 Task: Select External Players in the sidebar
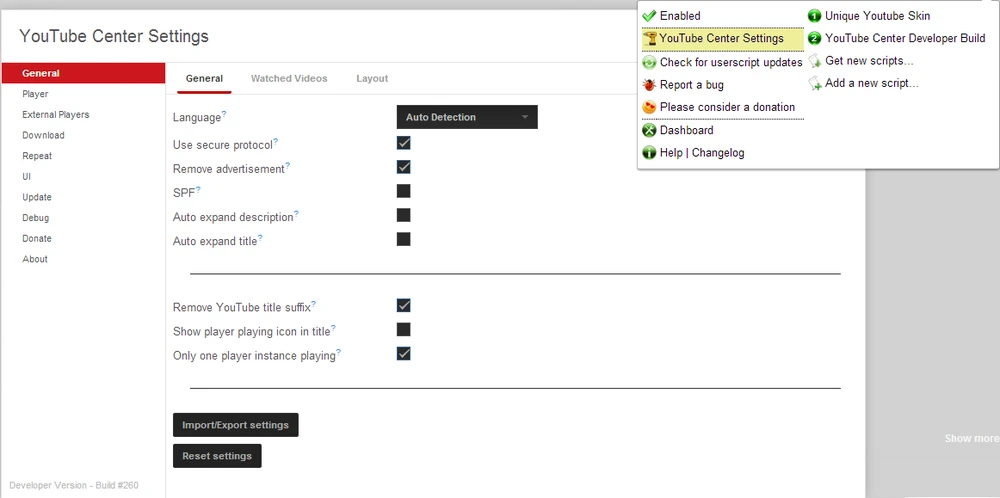(x=56, y=115)
